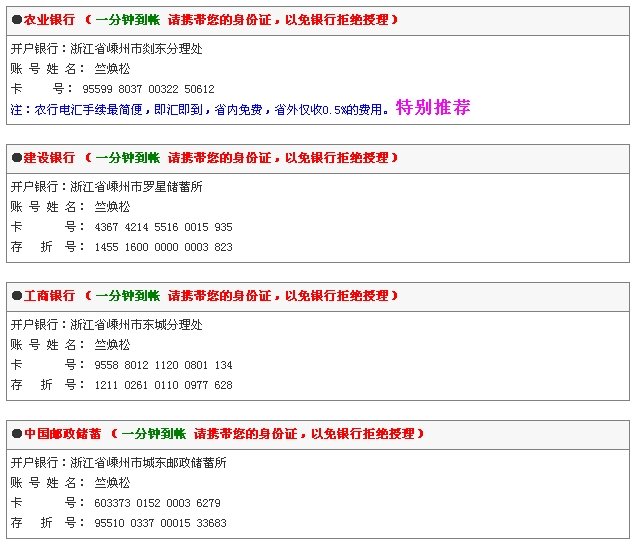The width and height of the screenshot is (634, 545).
Task: Click the 工商银行 passbook number 1211 0261 0110 0977 628
Action: click(x=163, y=385)
